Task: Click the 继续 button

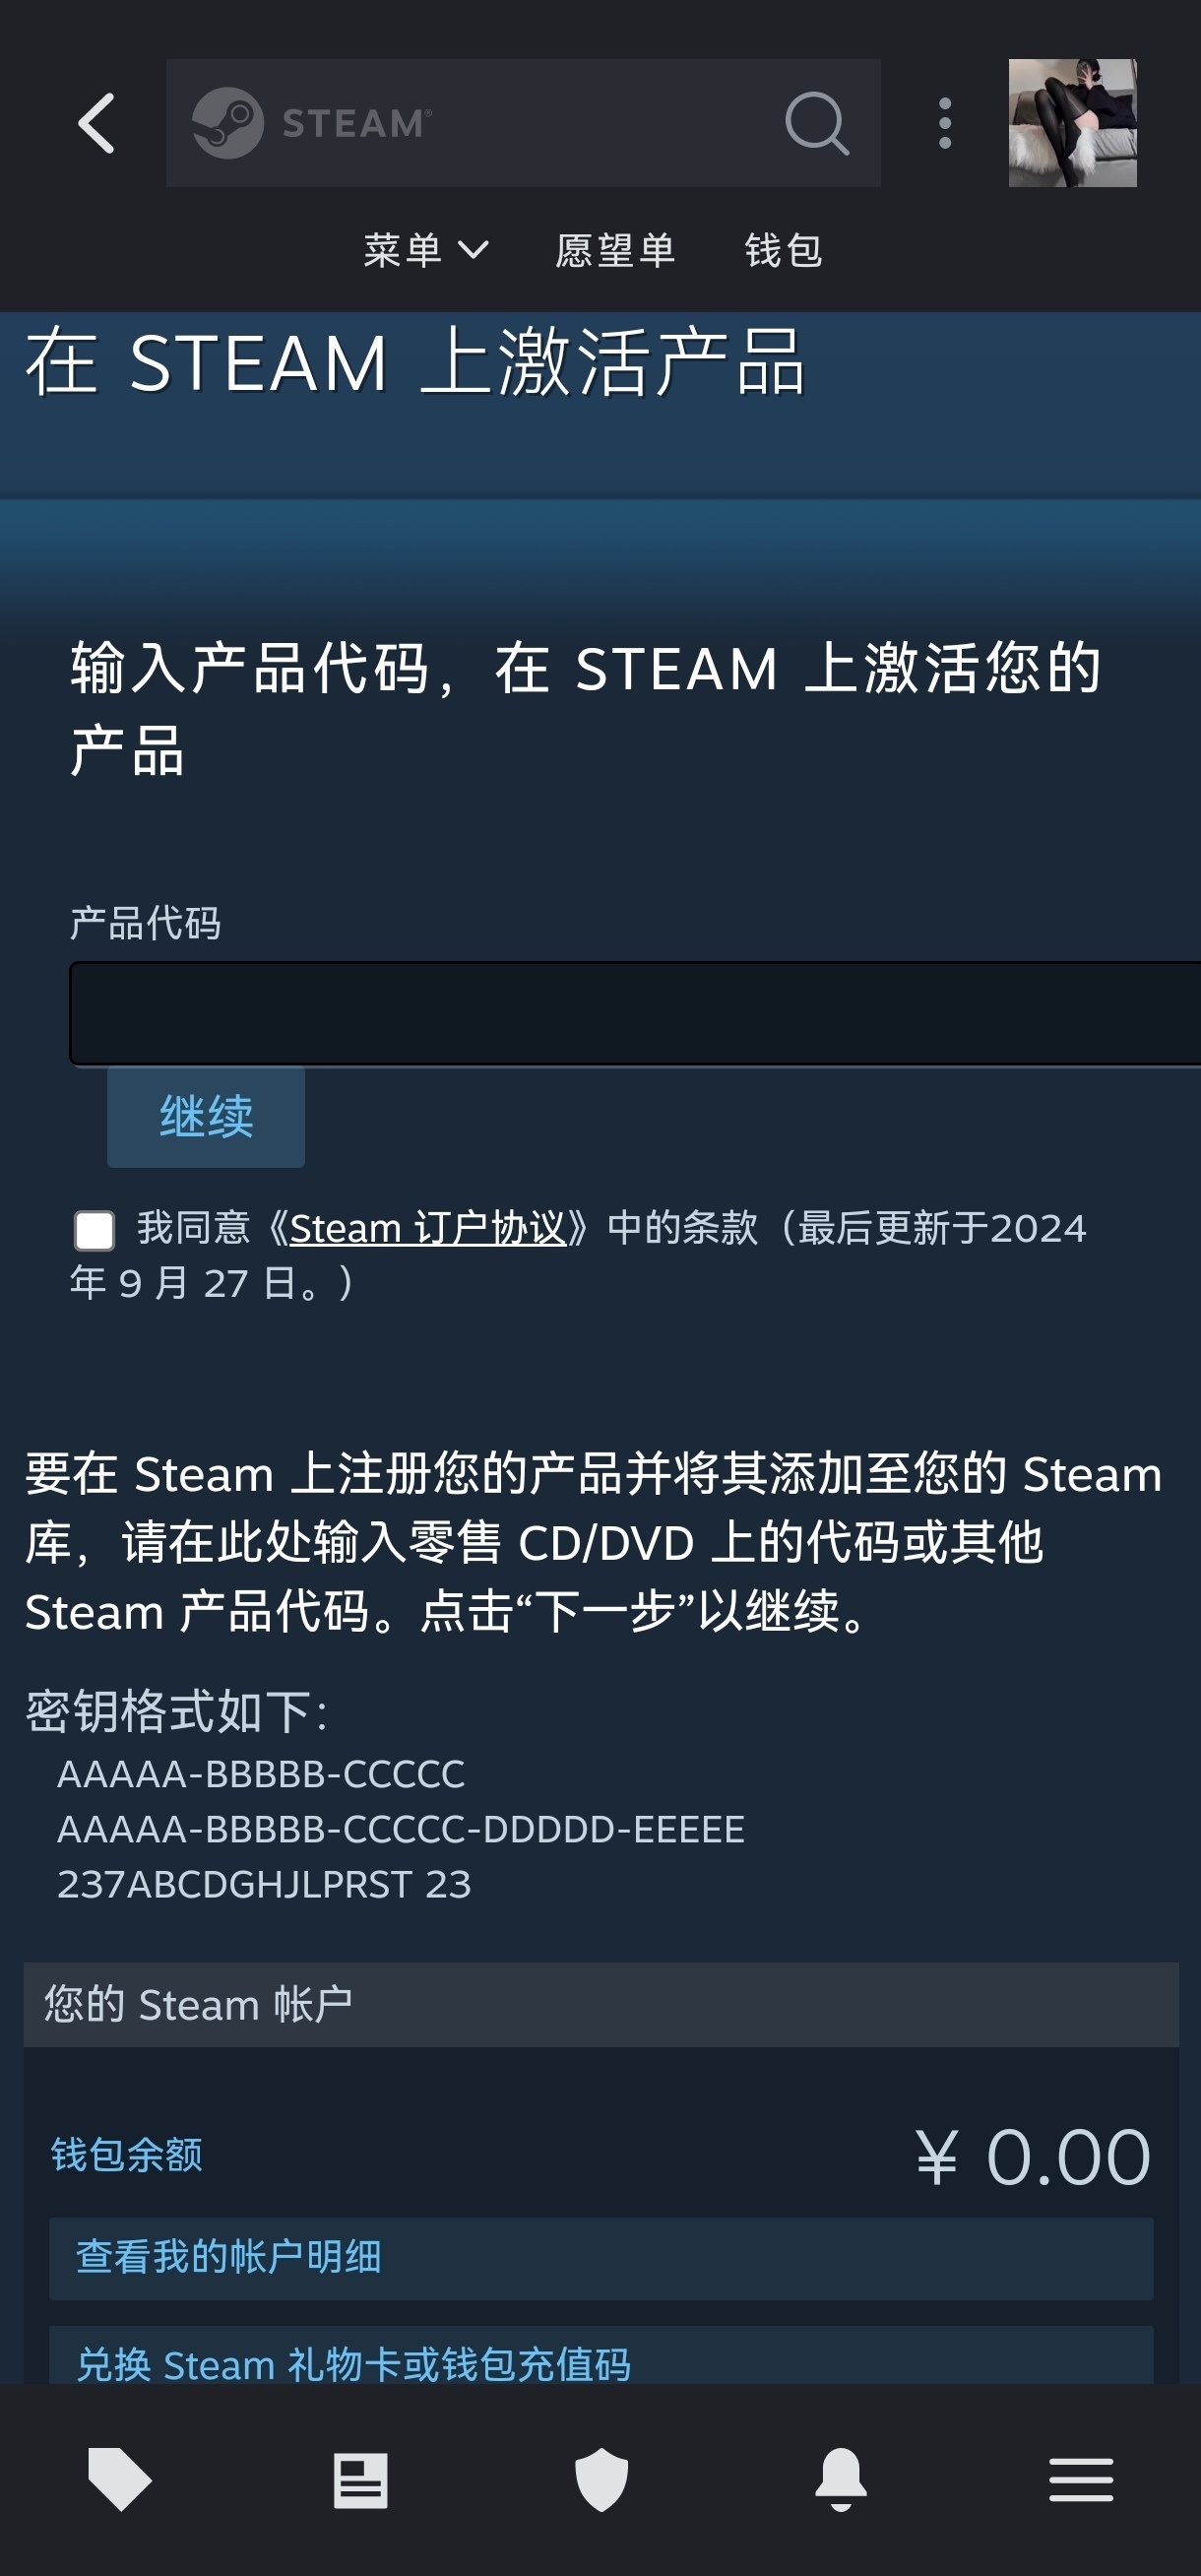Action: [x=206, y=1117]
